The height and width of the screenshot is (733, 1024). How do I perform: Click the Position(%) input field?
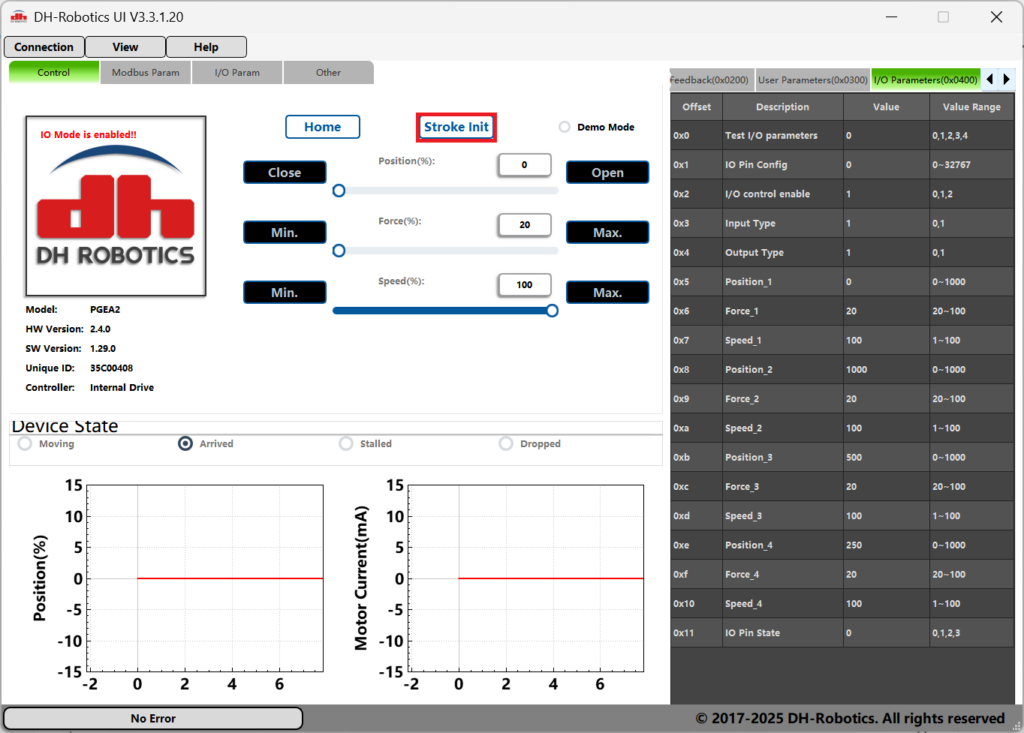[x=524, y=165]
